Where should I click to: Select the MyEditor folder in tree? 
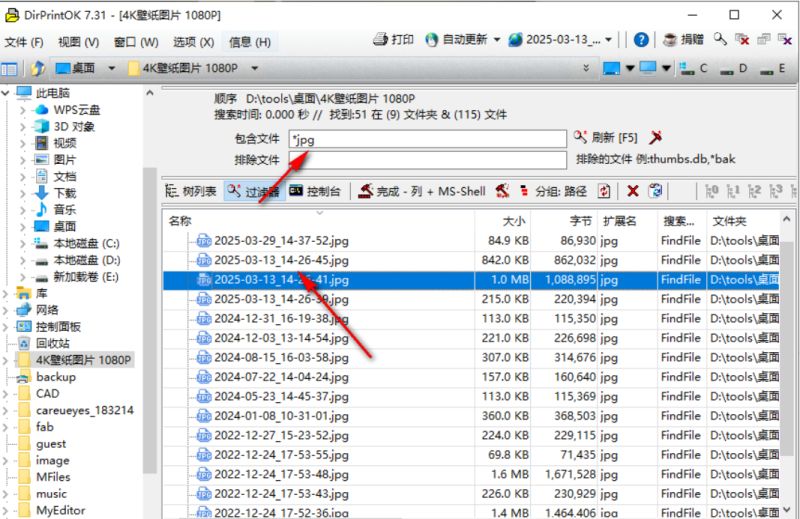pos(61,510)
